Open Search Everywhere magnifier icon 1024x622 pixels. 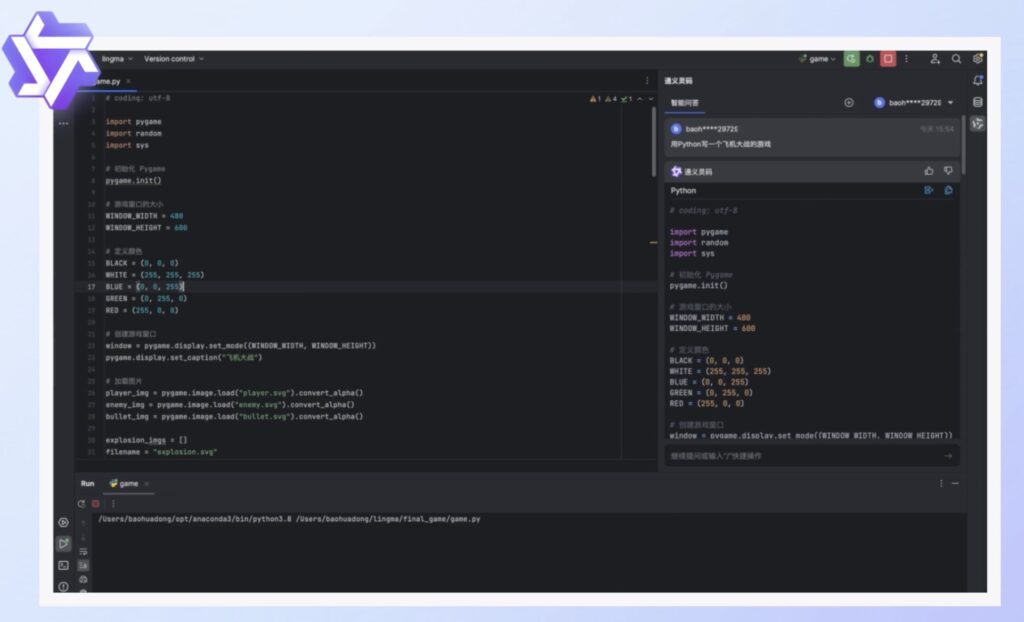[956, 59]
